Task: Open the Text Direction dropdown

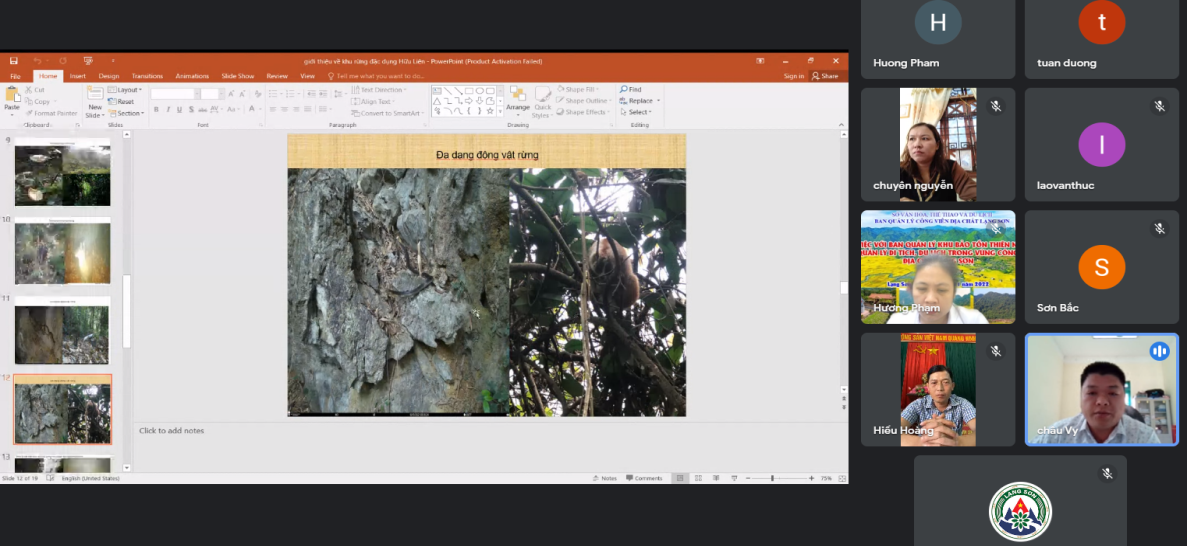Action: pyautogui.click(x=379, y=89)
